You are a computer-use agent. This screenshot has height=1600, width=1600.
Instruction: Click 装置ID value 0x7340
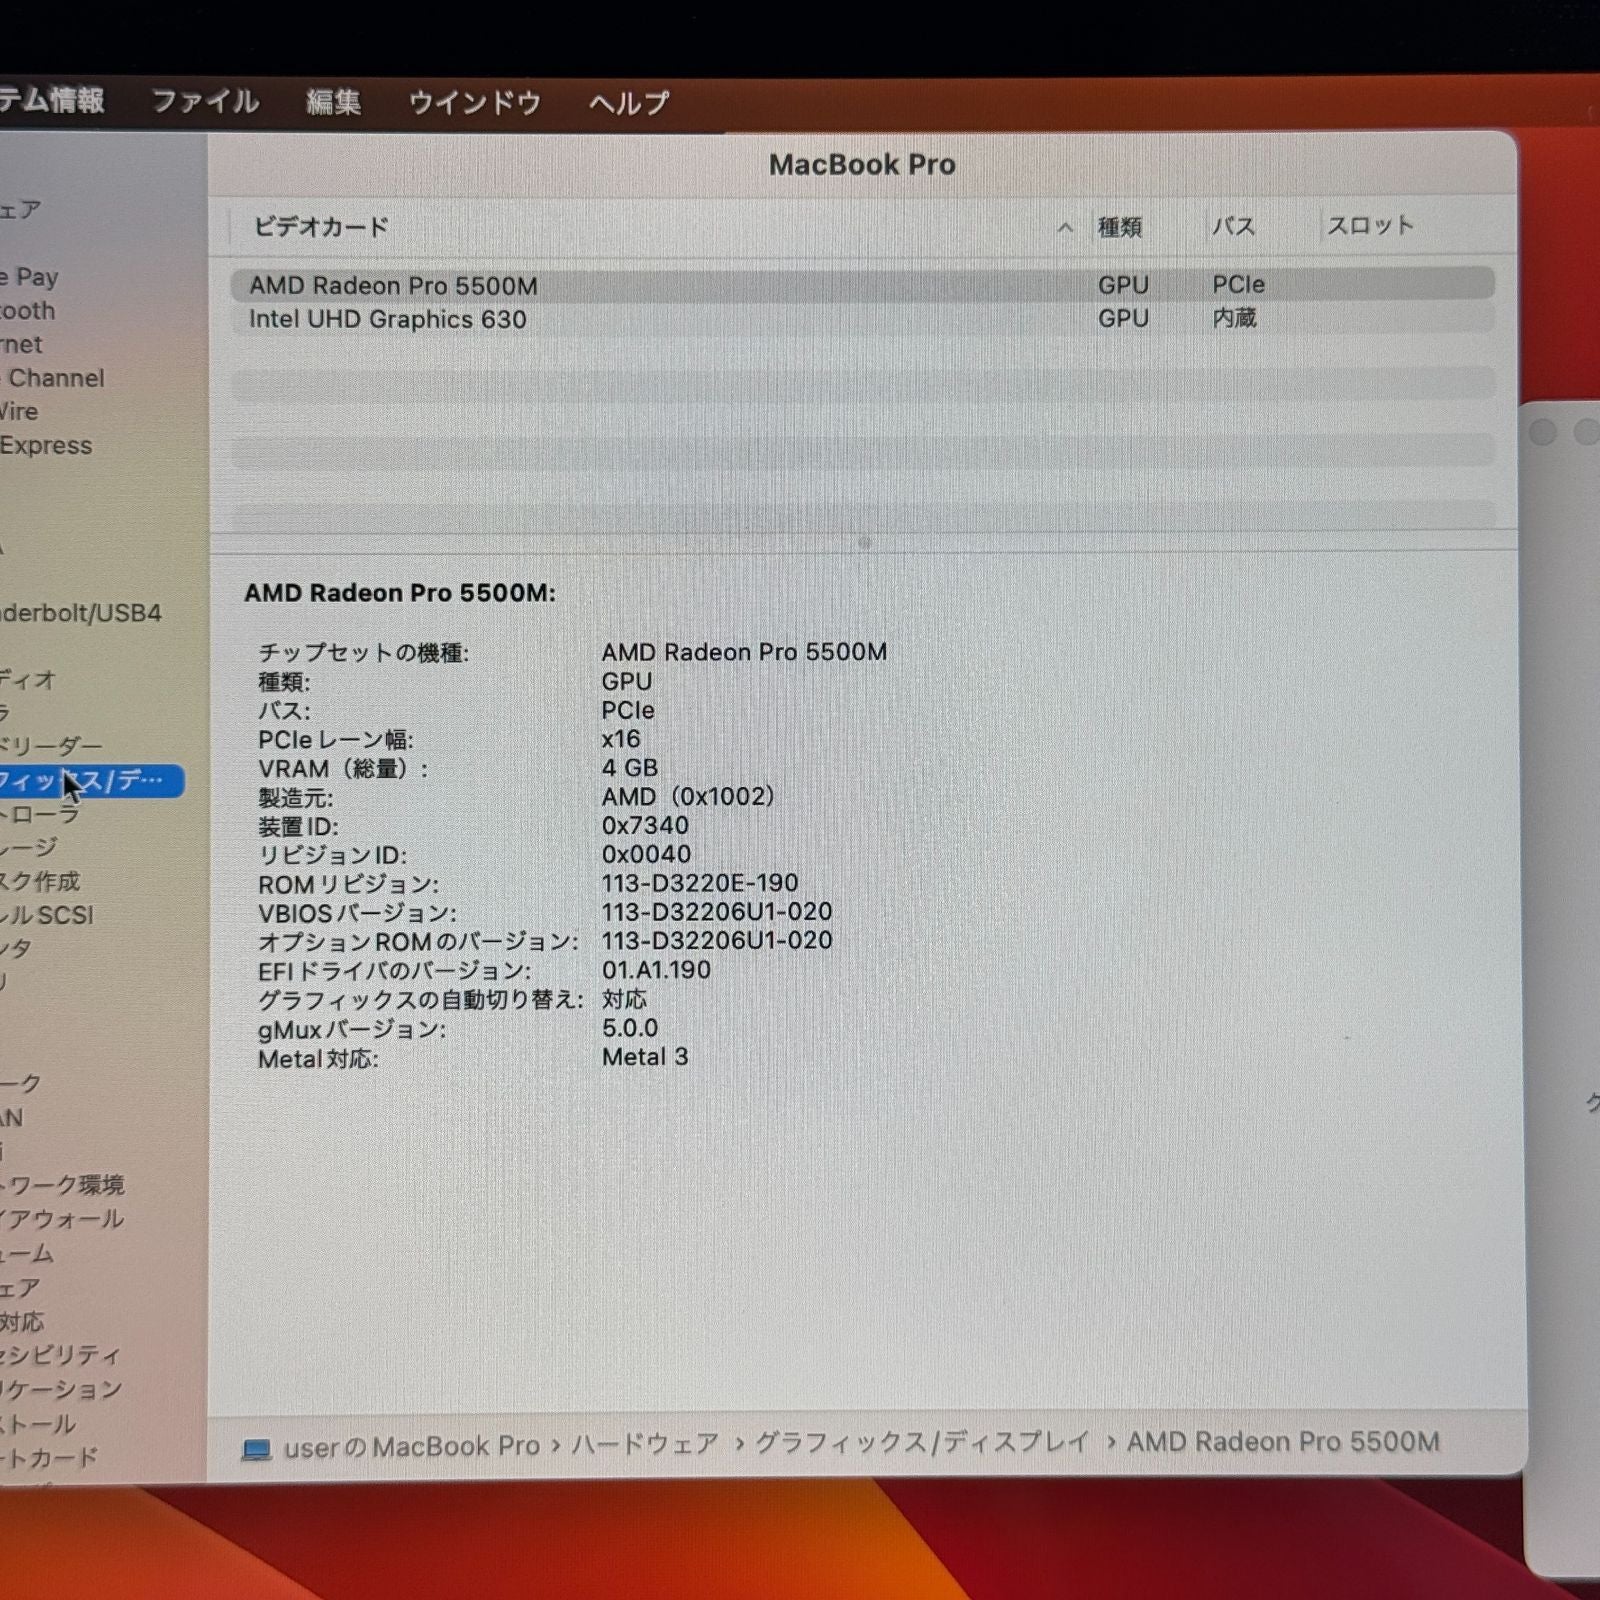(x=645, y=826)
